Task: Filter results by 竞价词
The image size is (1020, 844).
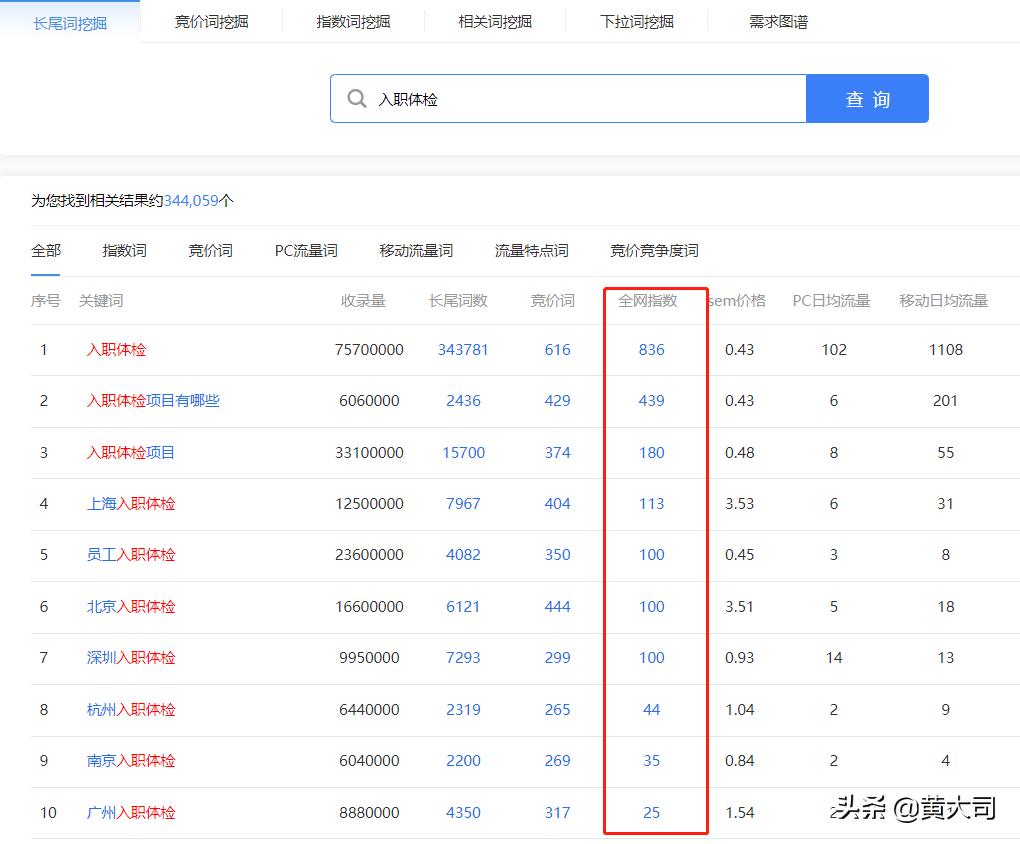Action: pos(209,250)
